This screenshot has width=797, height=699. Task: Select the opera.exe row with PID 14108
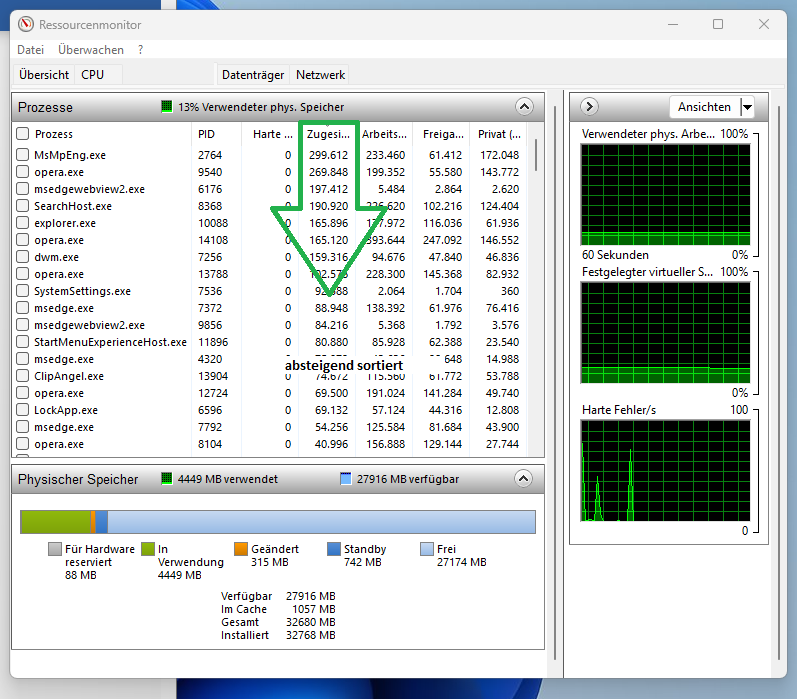(269, 240)
